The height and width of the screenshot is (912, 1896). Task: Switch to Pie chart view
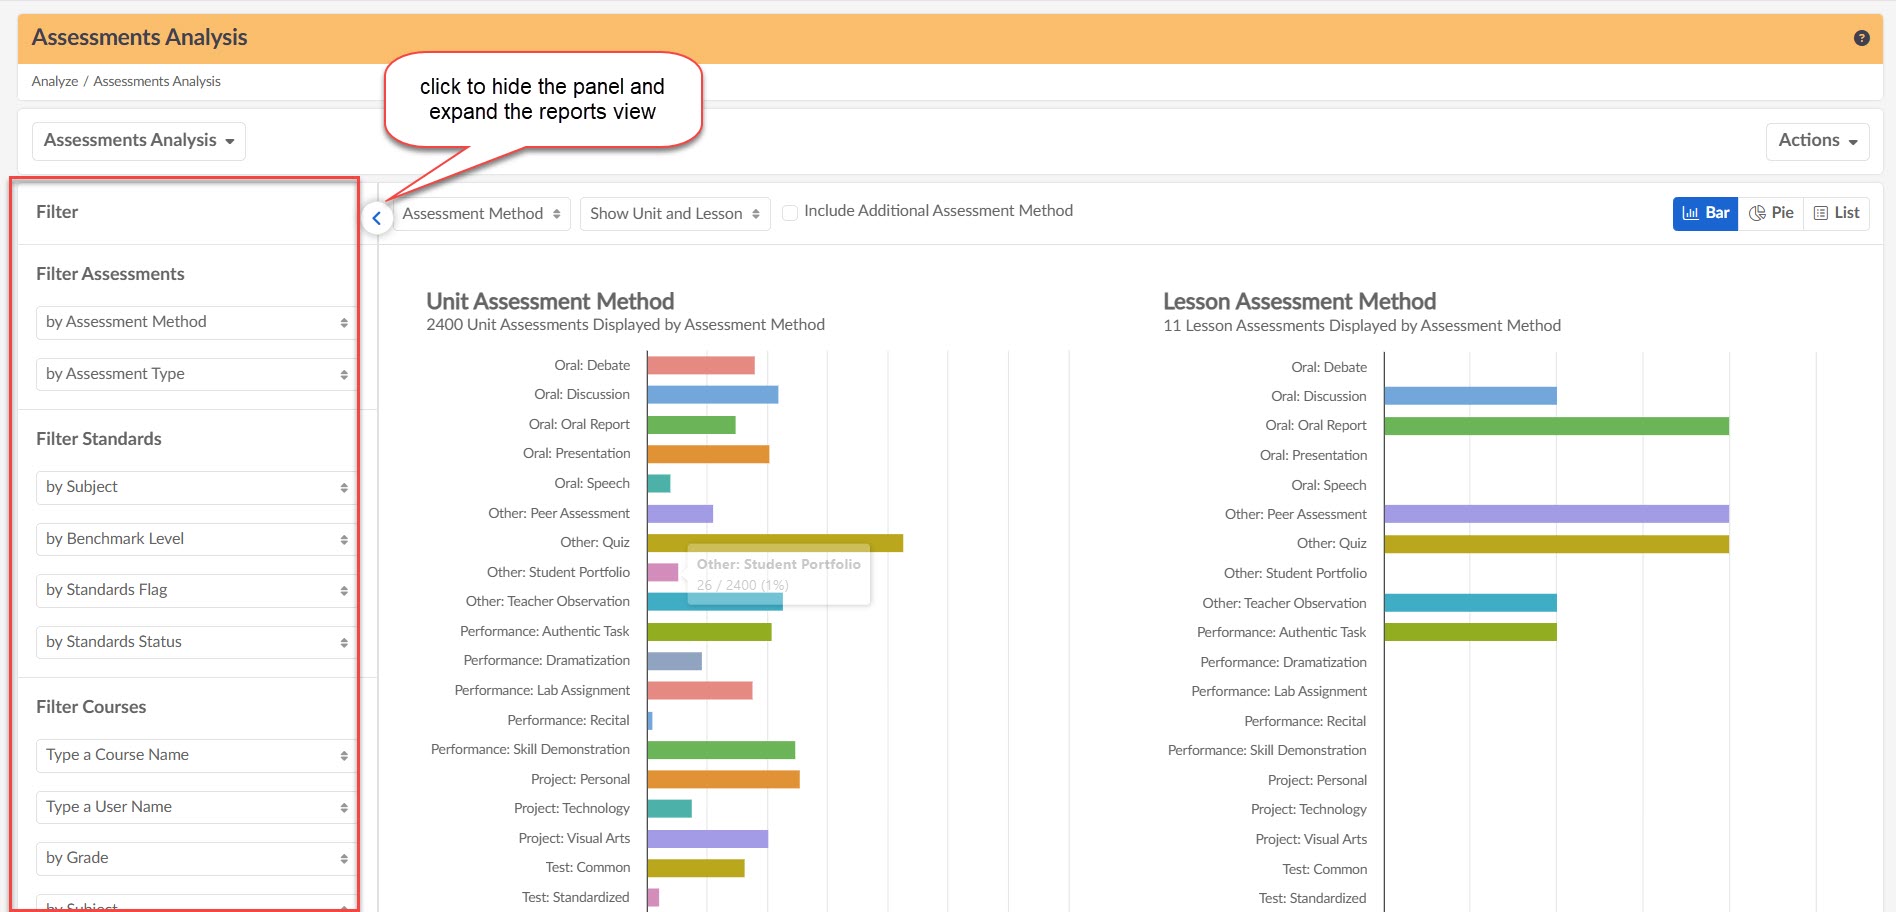1771,213
